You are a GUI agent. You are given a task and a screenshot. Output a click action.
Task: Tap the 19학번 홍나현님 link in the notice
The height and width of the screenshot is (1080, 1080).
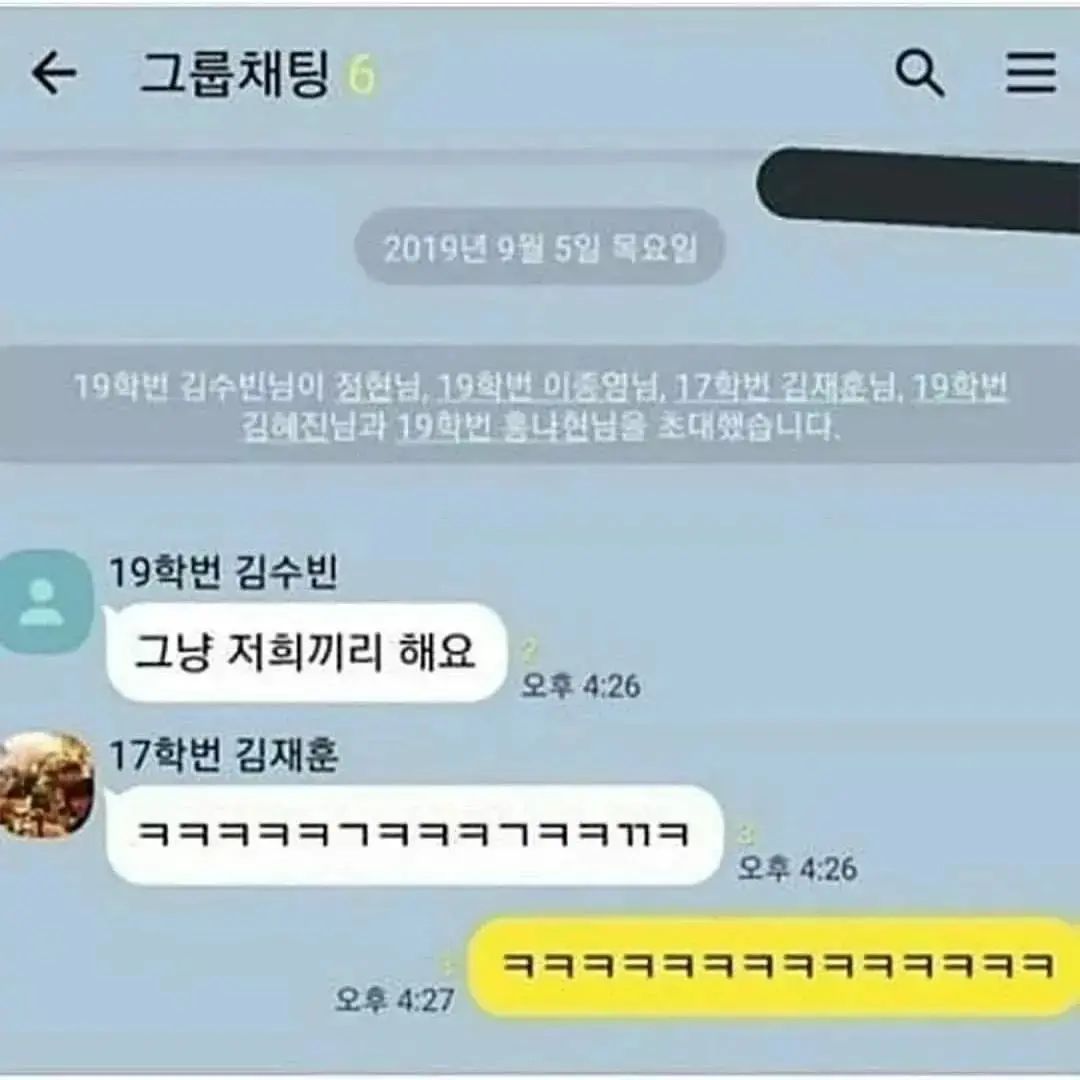pos(521,427)
